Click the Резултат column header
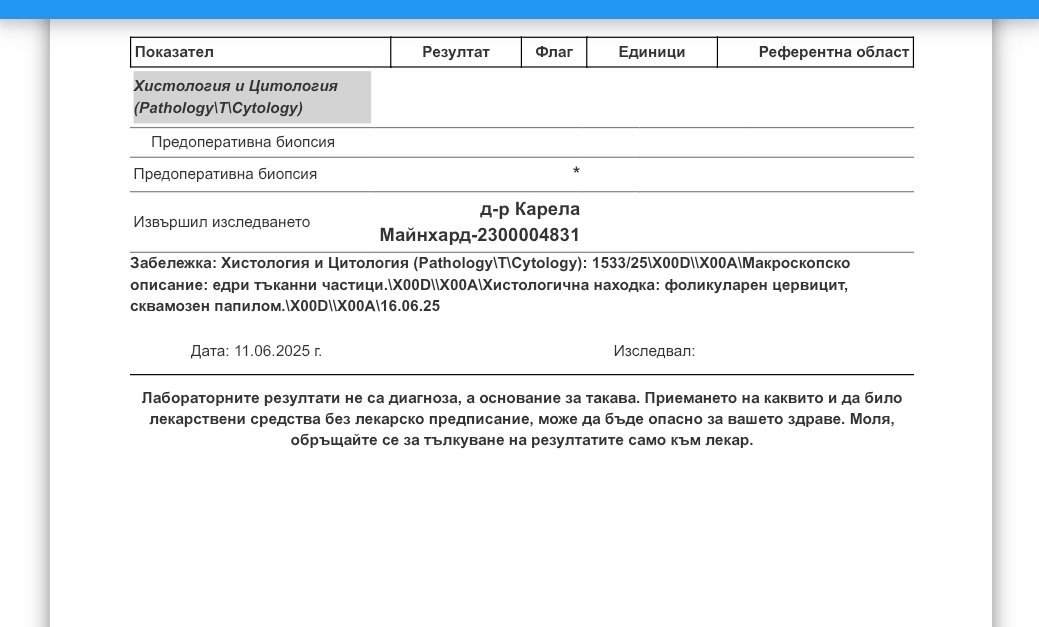1039x627 pixels. pos(455,52)
